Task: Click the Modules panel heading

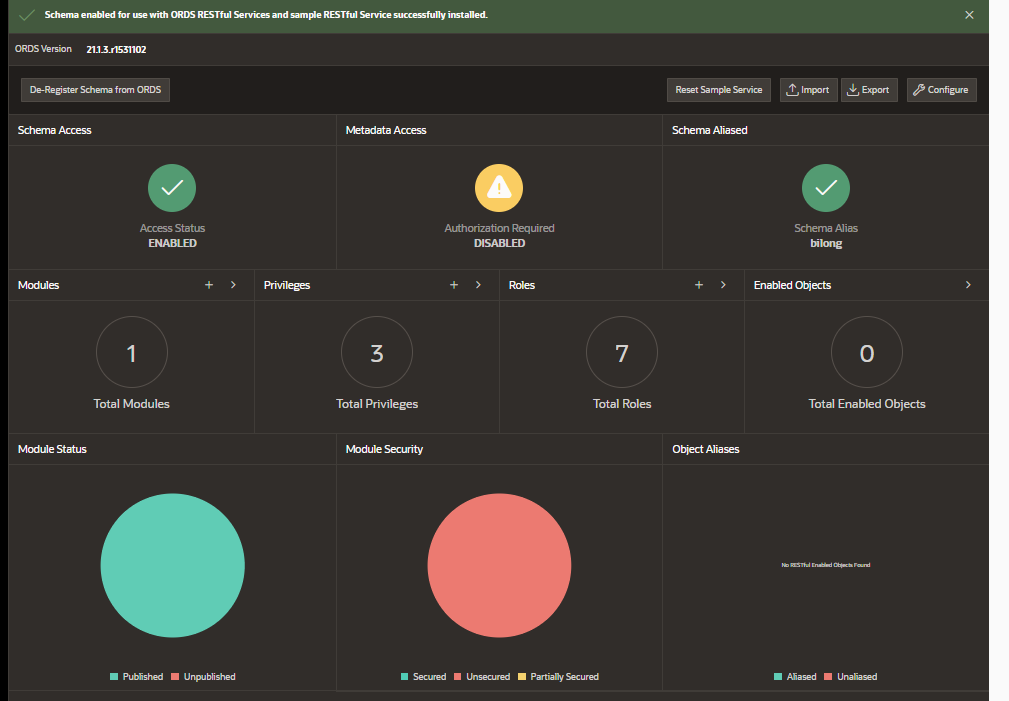Action: tap(39, 285)
